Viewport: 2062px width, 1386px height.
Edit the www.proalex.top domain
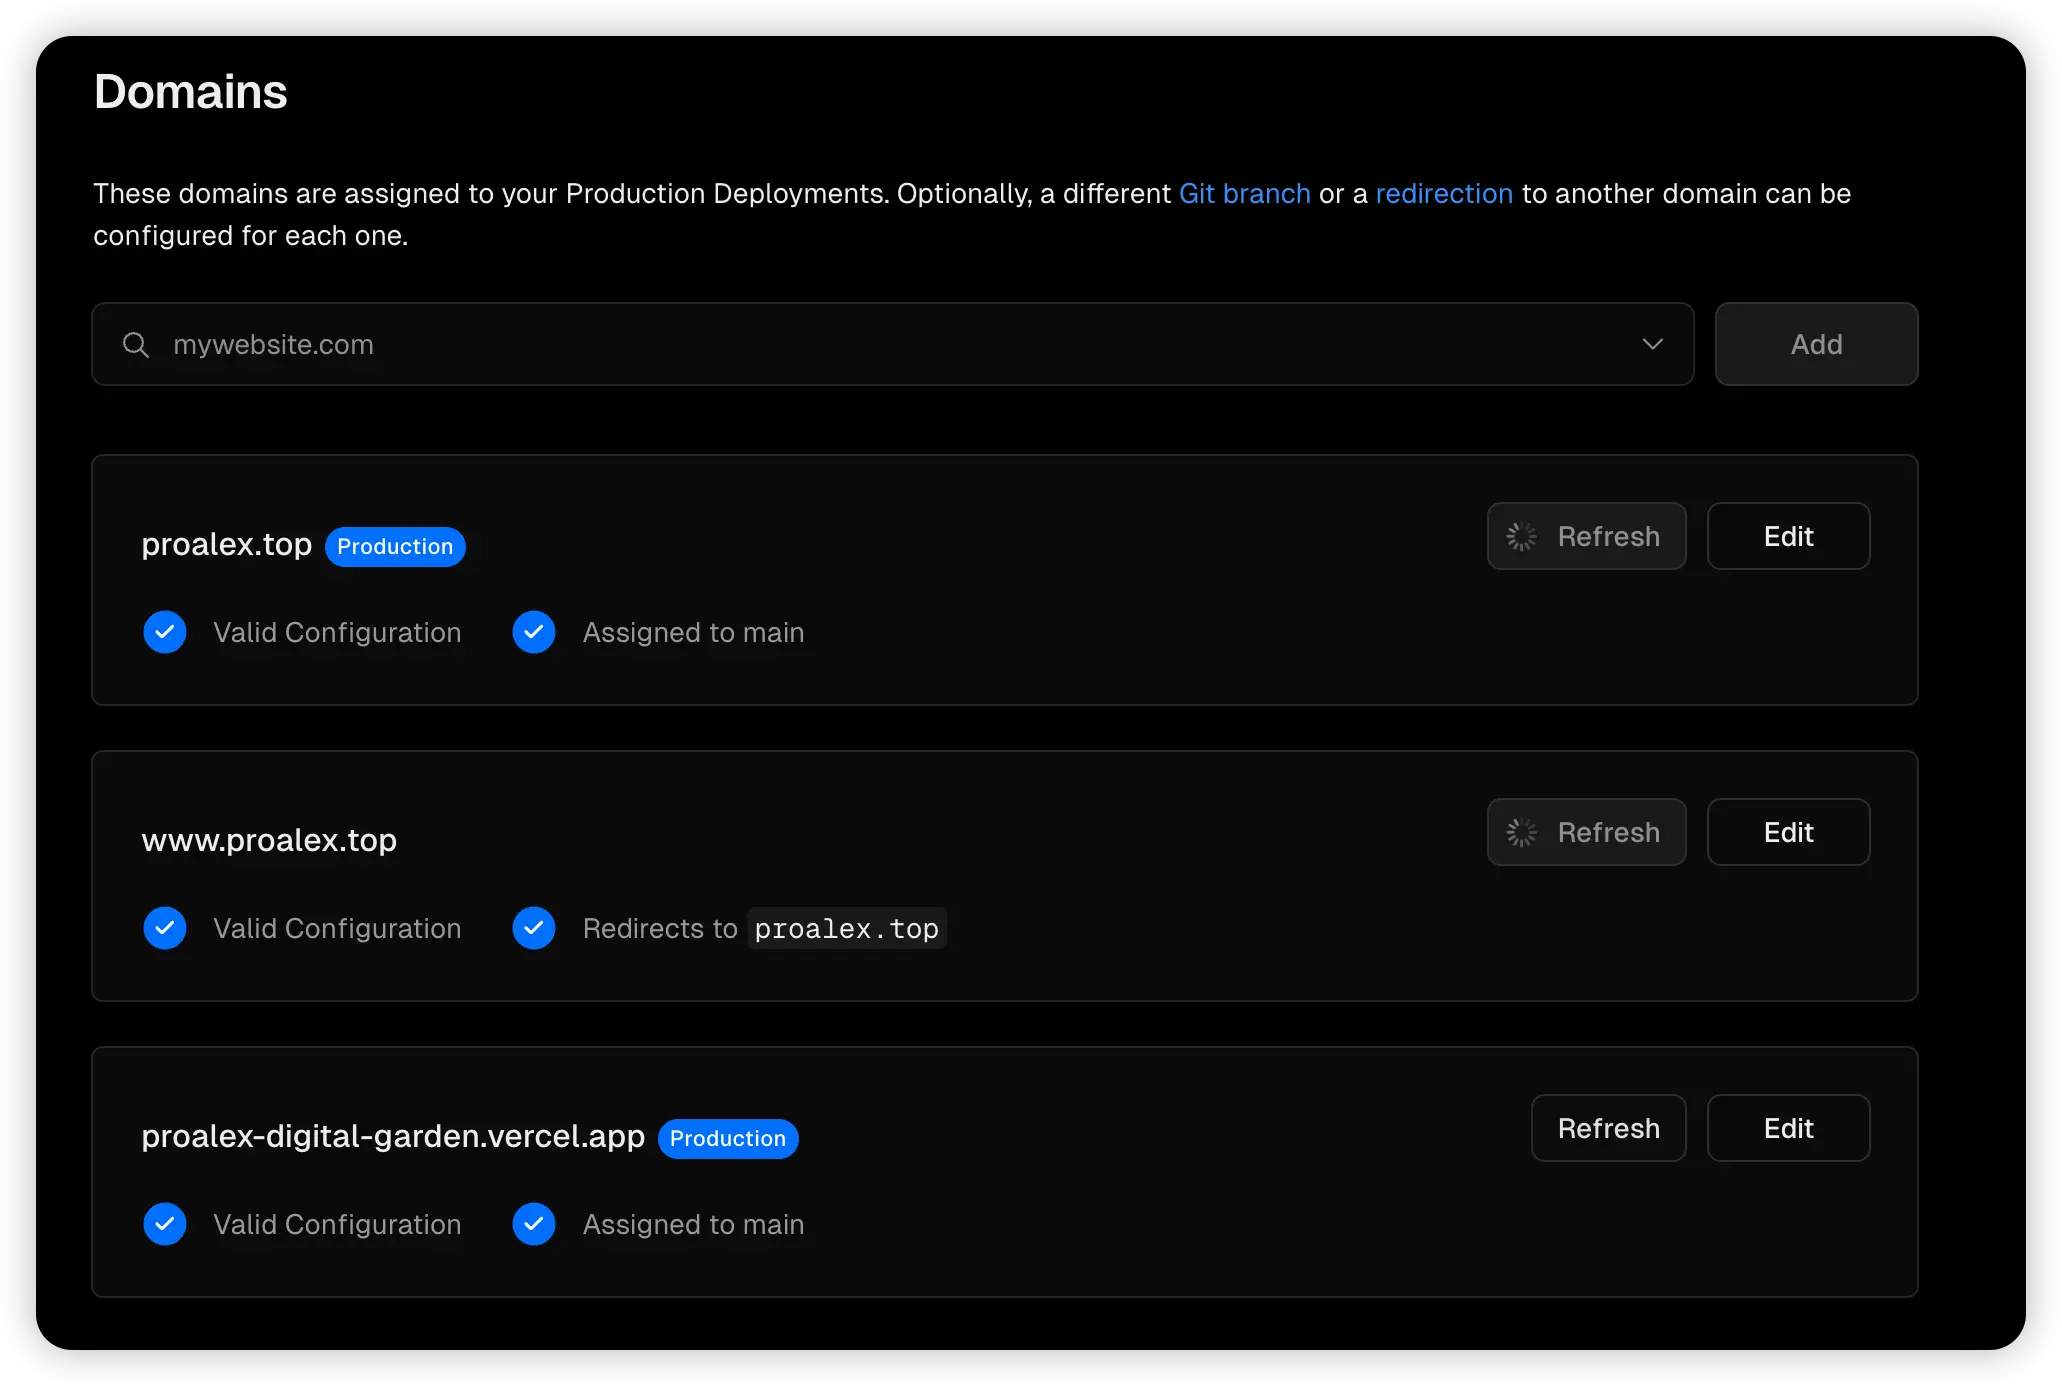coord(1788,832)
